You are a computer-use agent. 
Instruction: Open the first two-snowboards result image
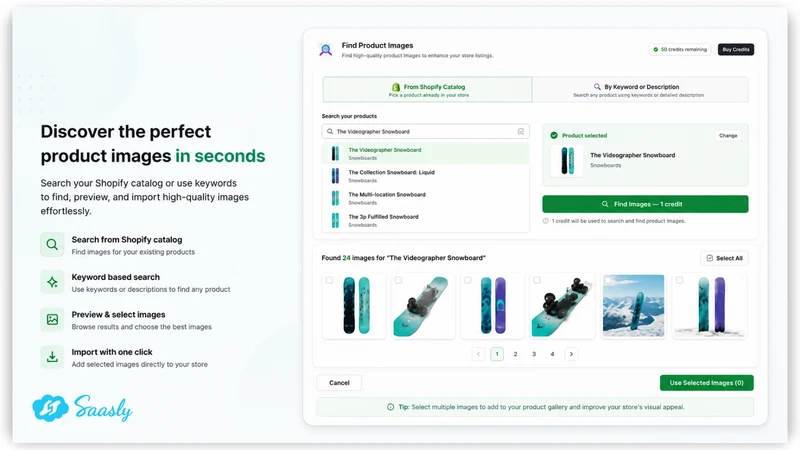(355, 306)
